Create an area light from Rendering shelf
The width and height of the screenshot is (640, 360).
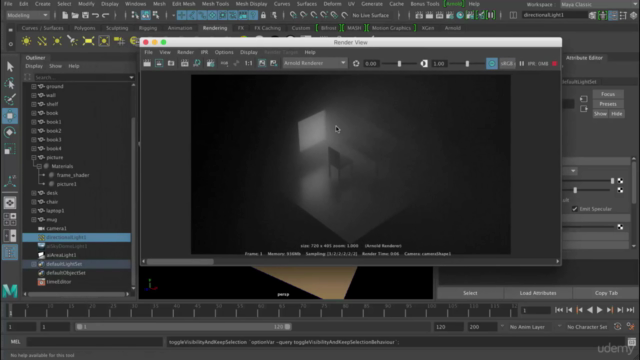[88, 41]
